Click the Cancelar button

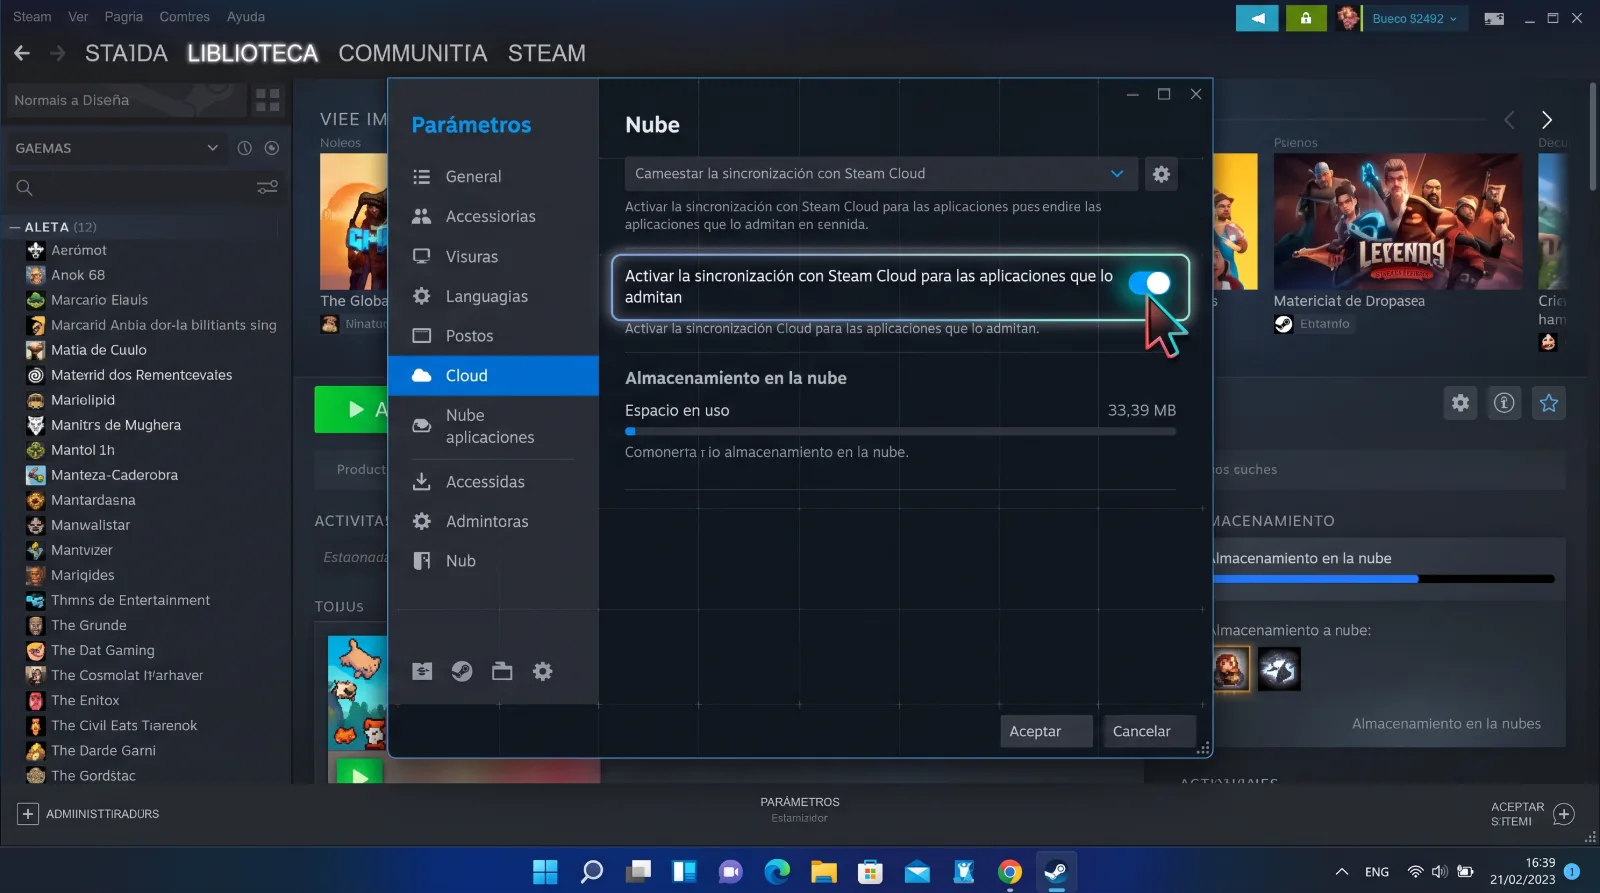pyautogui.click(x=1149, y=731)
